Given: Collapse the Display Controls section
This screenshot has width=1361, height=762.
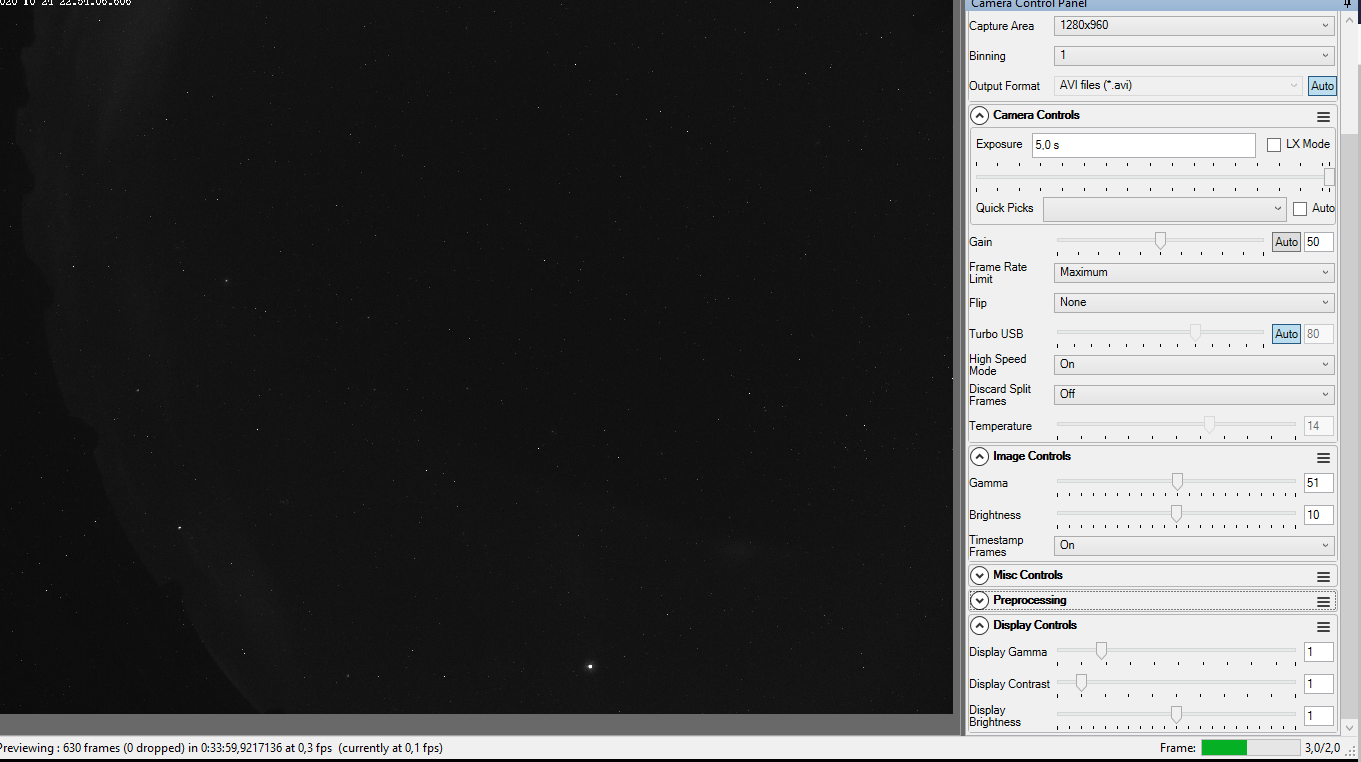Looking at the screenshot, I should coord(980,626).
